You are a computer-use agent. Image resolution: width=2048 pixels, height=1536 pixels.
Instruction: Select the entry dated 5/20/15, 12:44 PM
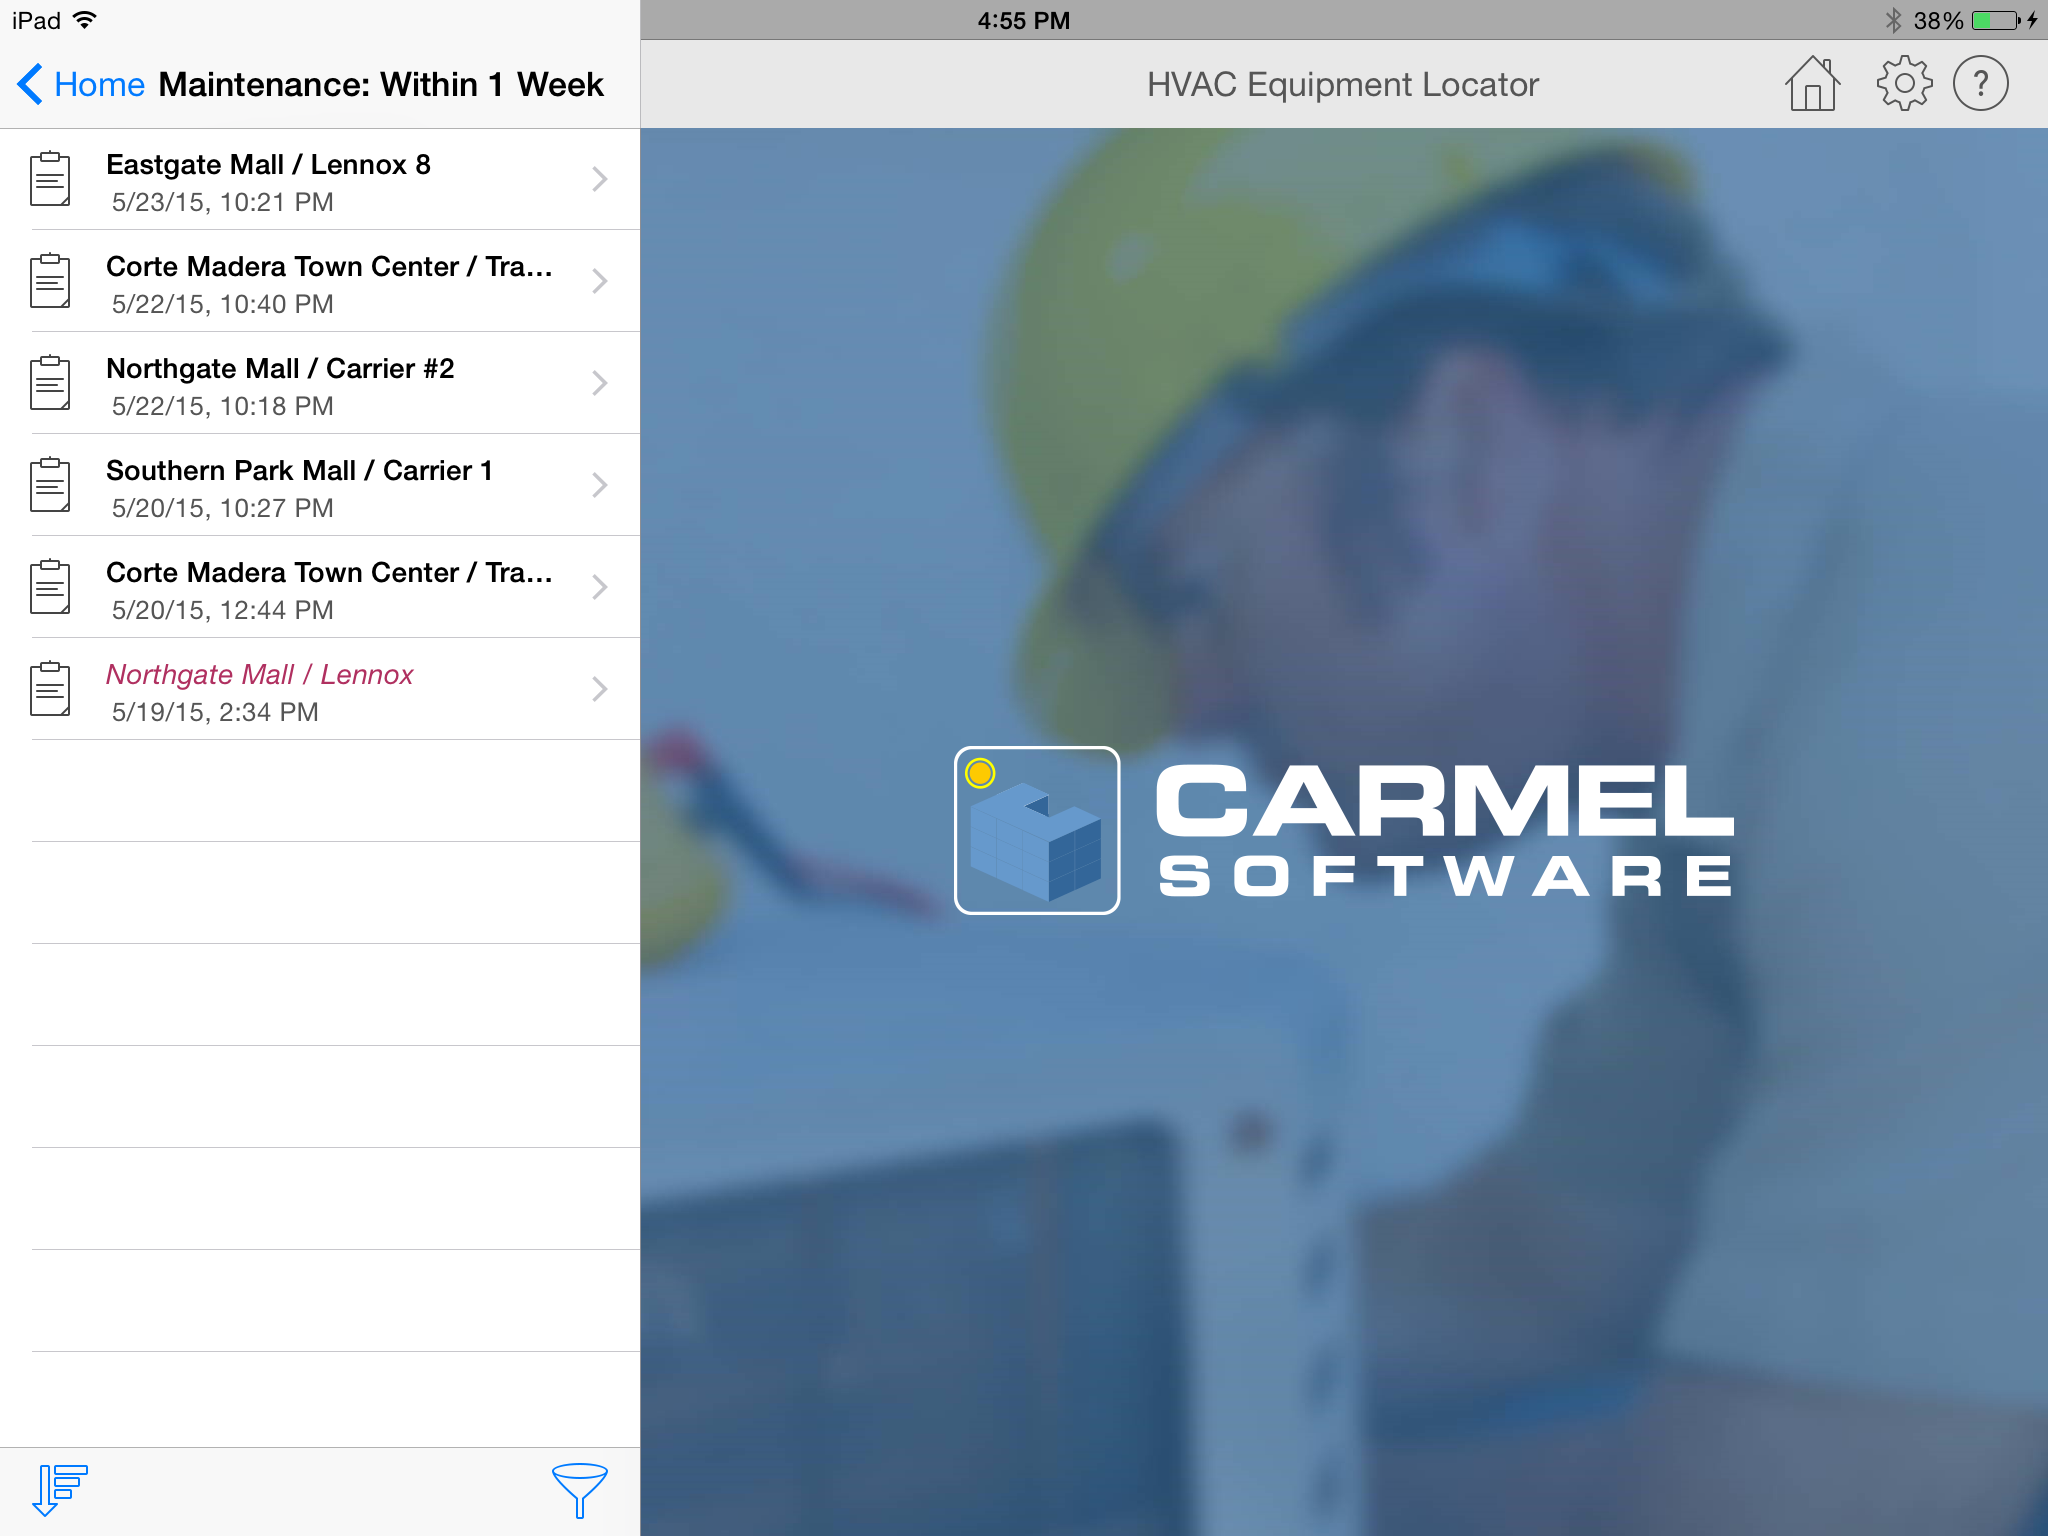[x=320, y=587]
